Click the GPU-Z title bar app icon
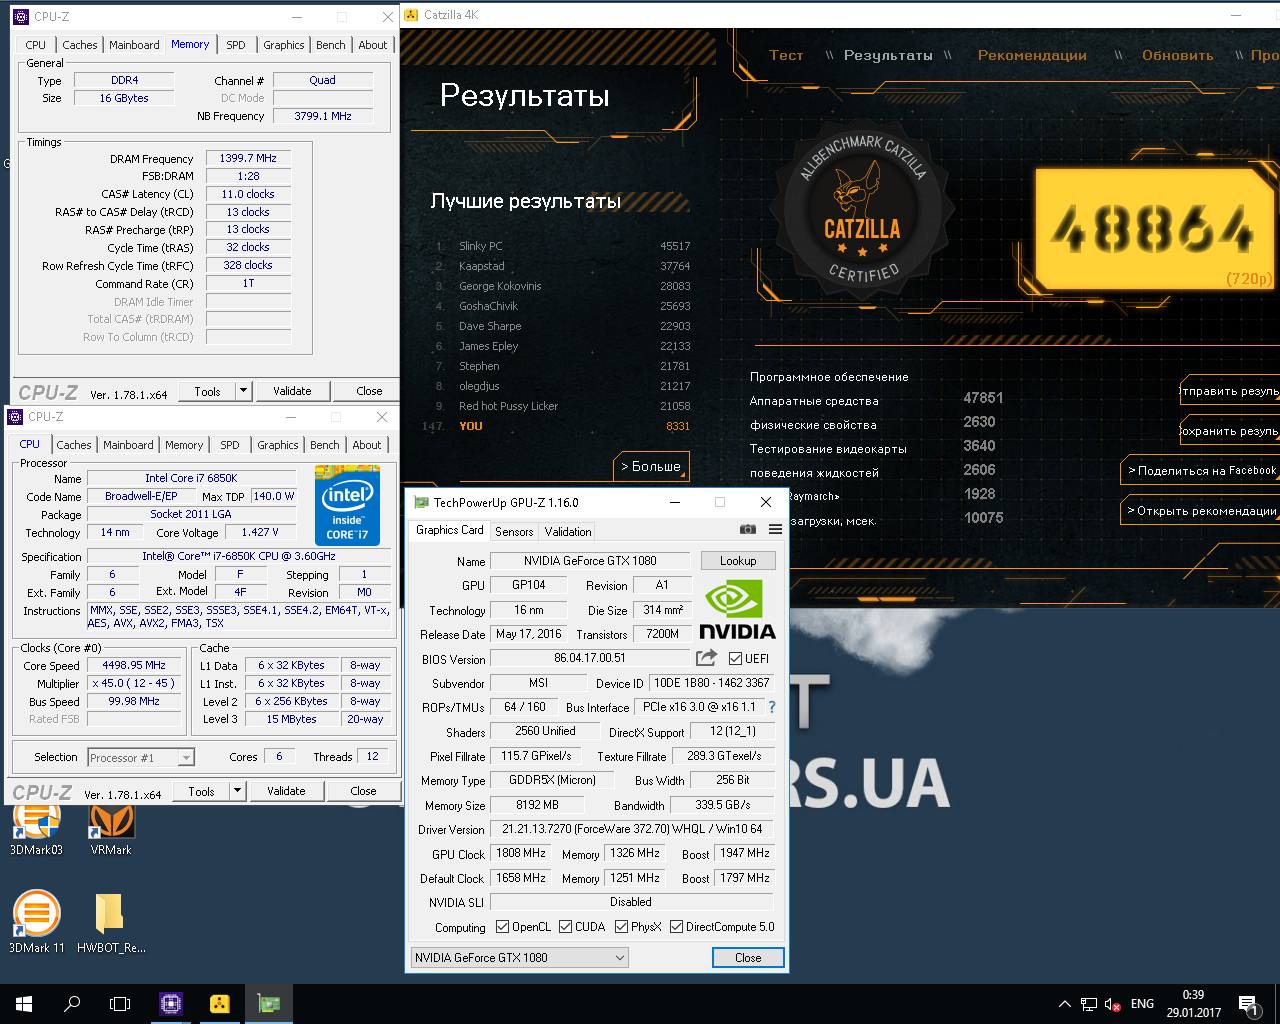Image resolution: width=1280 pixels, height=1024 pixels. 421,502
